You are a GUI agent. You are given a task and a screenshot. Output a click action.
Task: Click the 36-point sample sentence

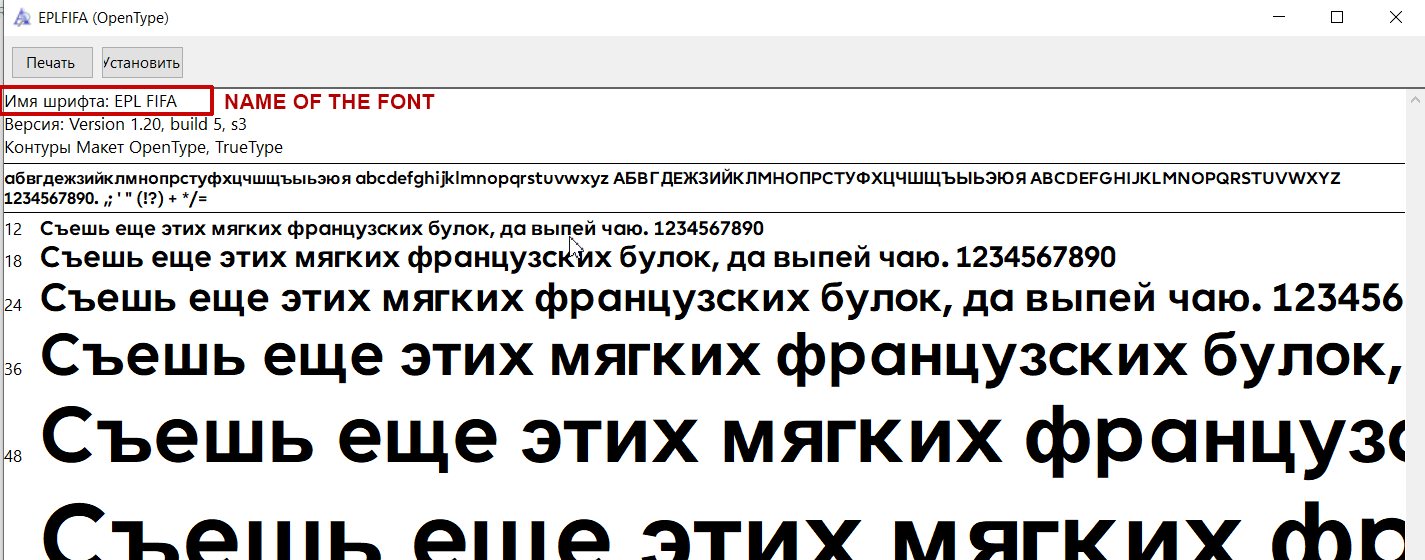pos(722,358)
